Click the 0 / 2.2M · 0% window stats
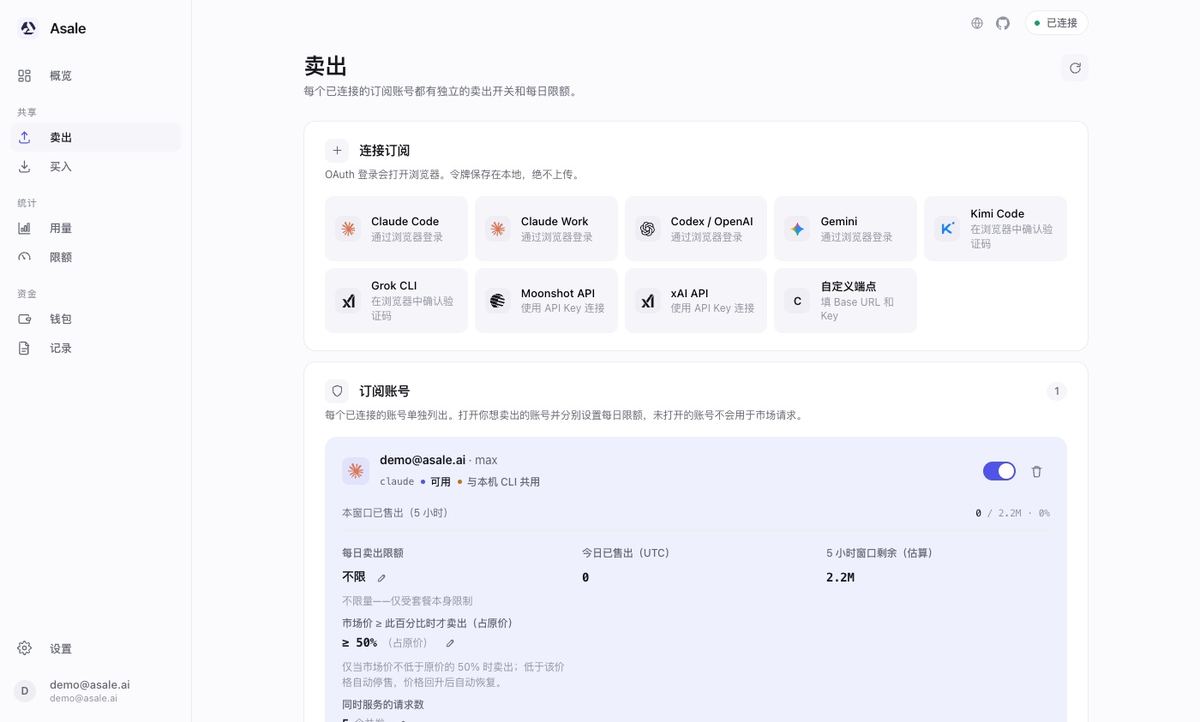The height and width of the screenshot is (722, 1200). [x=1012, y=513]
